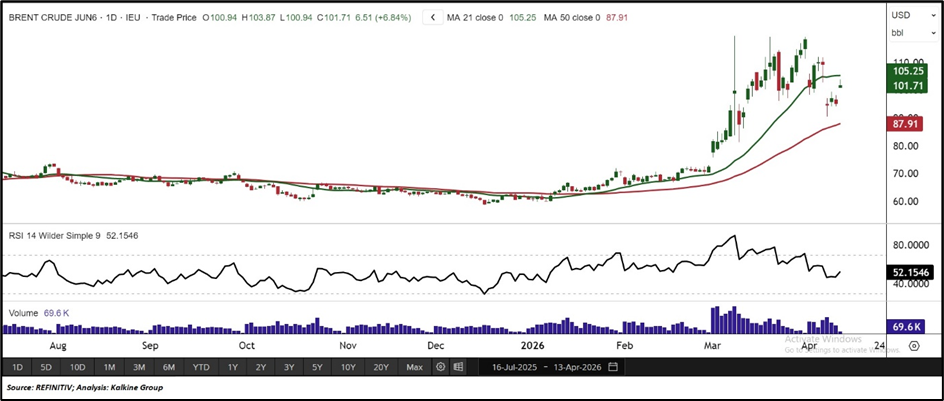
Task: Click the 10D range button
Action: point(77,367)
